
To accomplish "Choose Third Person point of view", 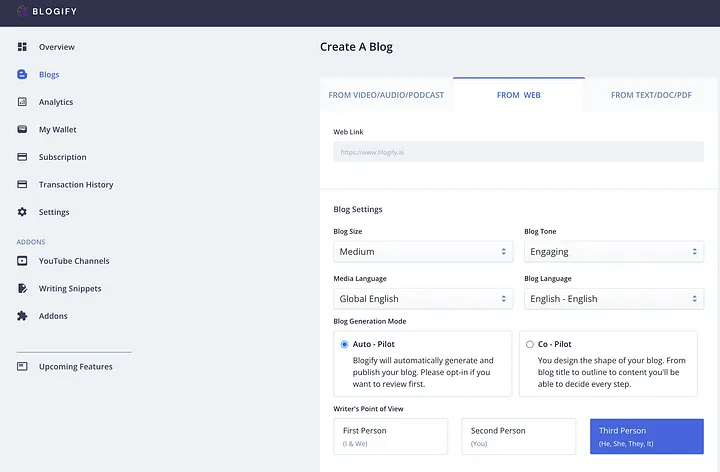I will 647,437.
